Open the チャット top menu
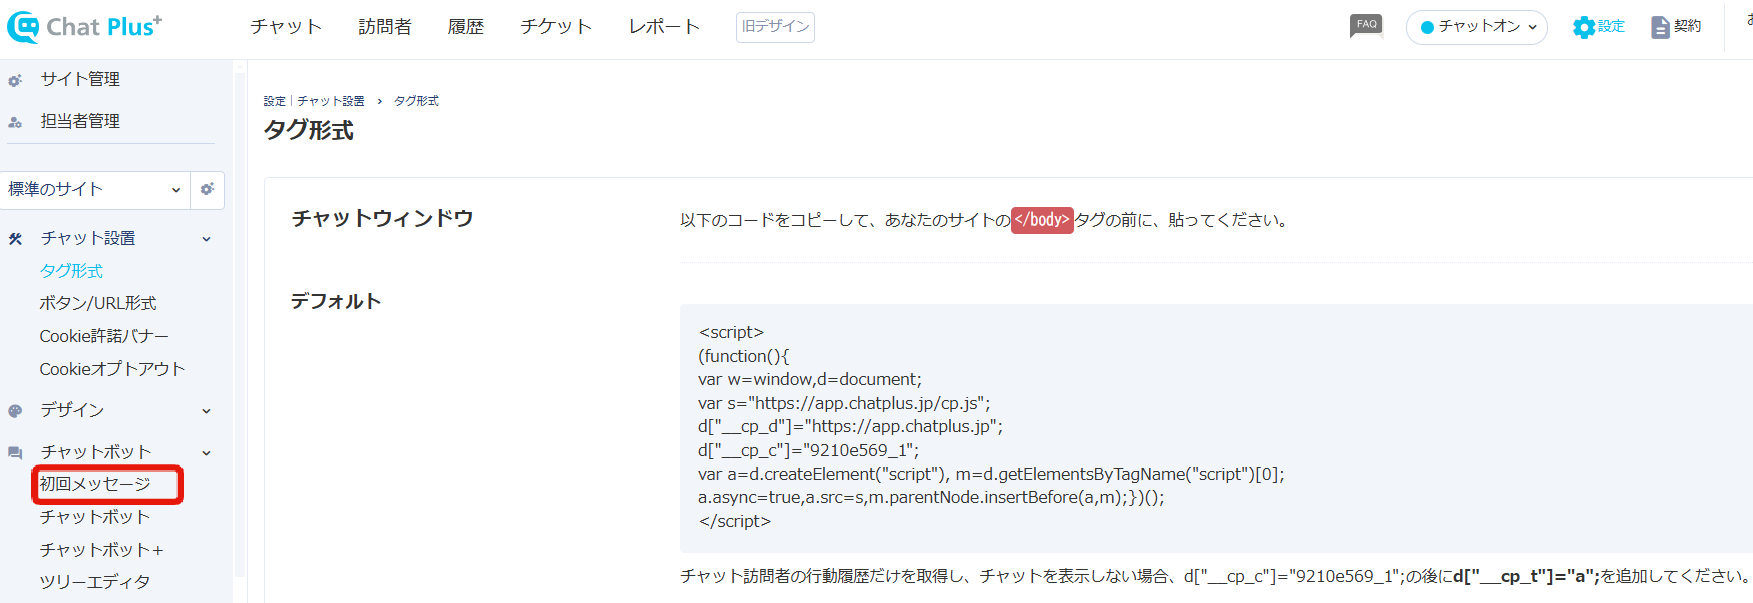This screenshot has height=603, width=1753. point(286,27)
